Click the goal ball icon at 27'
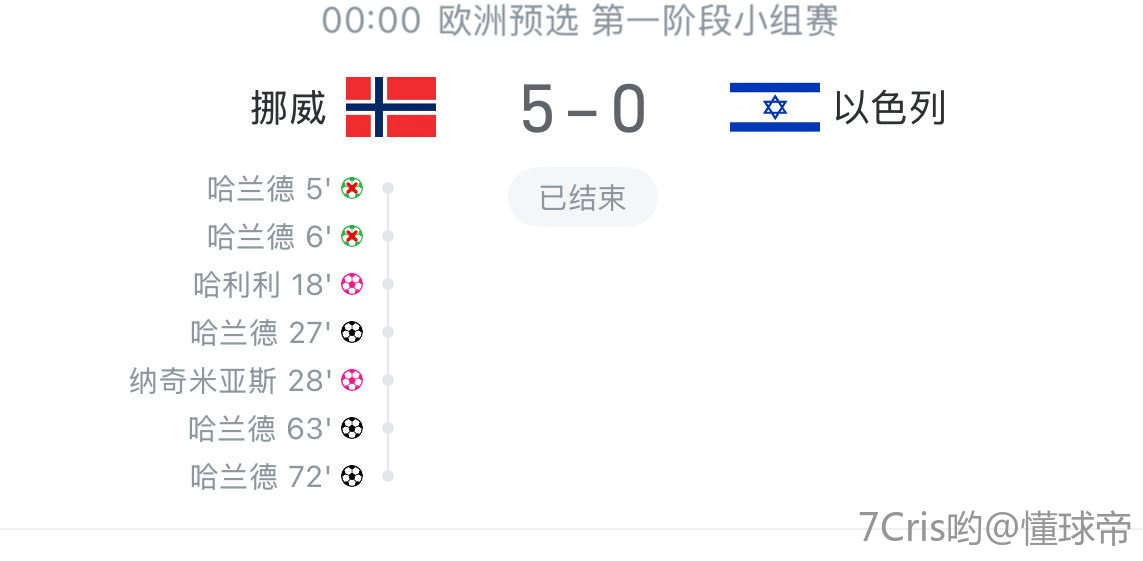 351,332
